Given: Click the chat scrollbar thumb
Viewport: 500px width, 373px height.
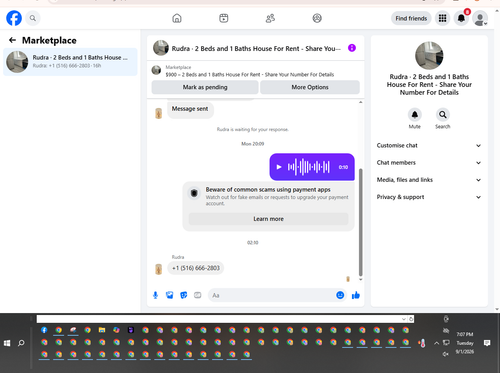Looking at the screenshot, I should pos(360,222).
